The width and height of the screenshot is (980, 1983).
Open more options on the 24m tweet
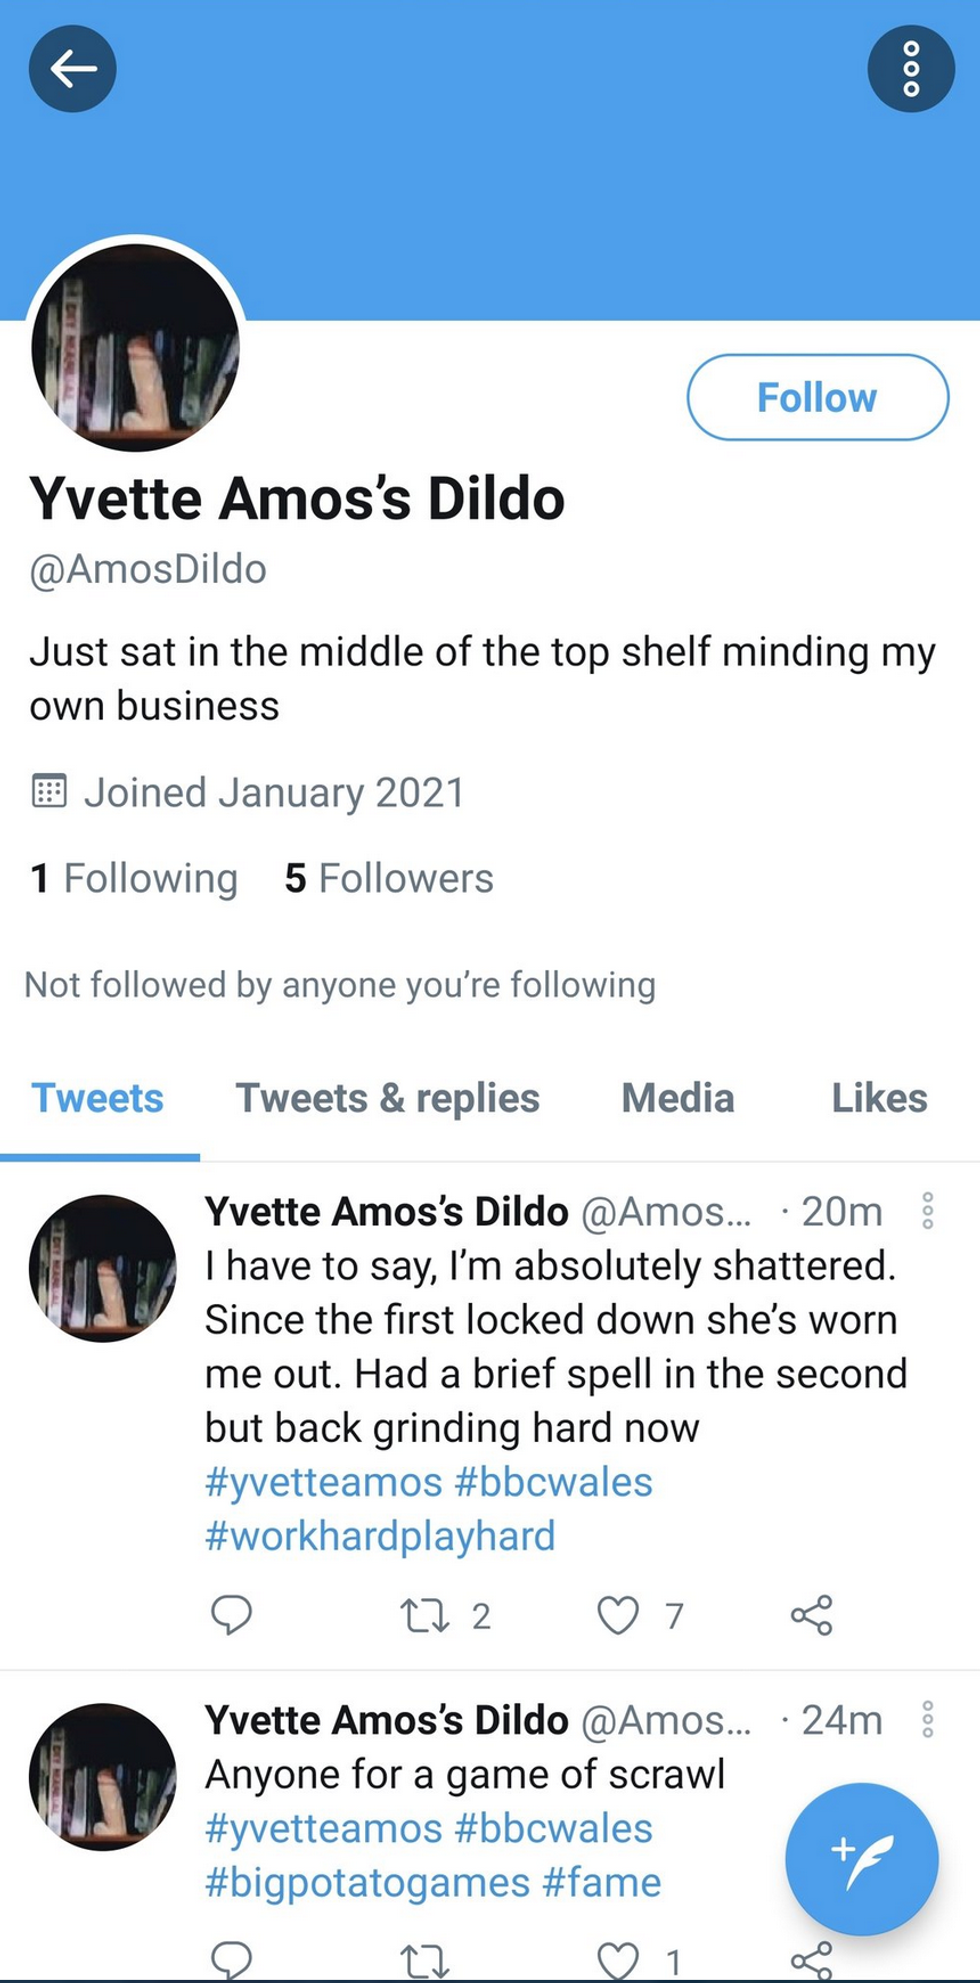pos(927,1720)
